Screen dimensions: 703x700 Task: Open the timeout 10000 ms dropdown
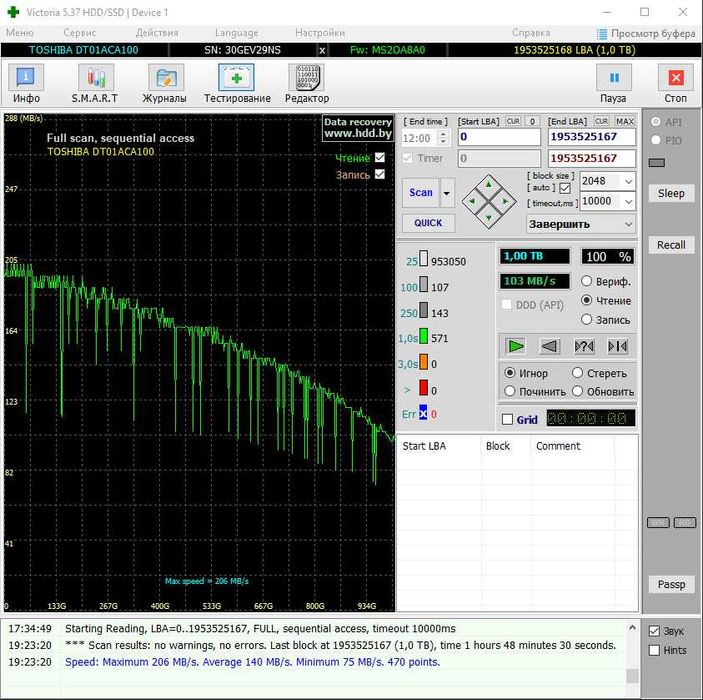point(627,201)
